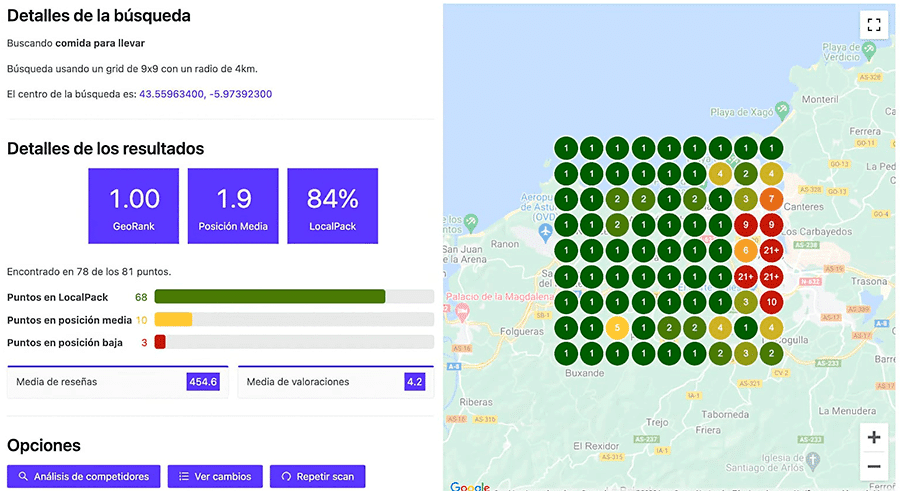Zoom out on the map

(x=874, y=466)
